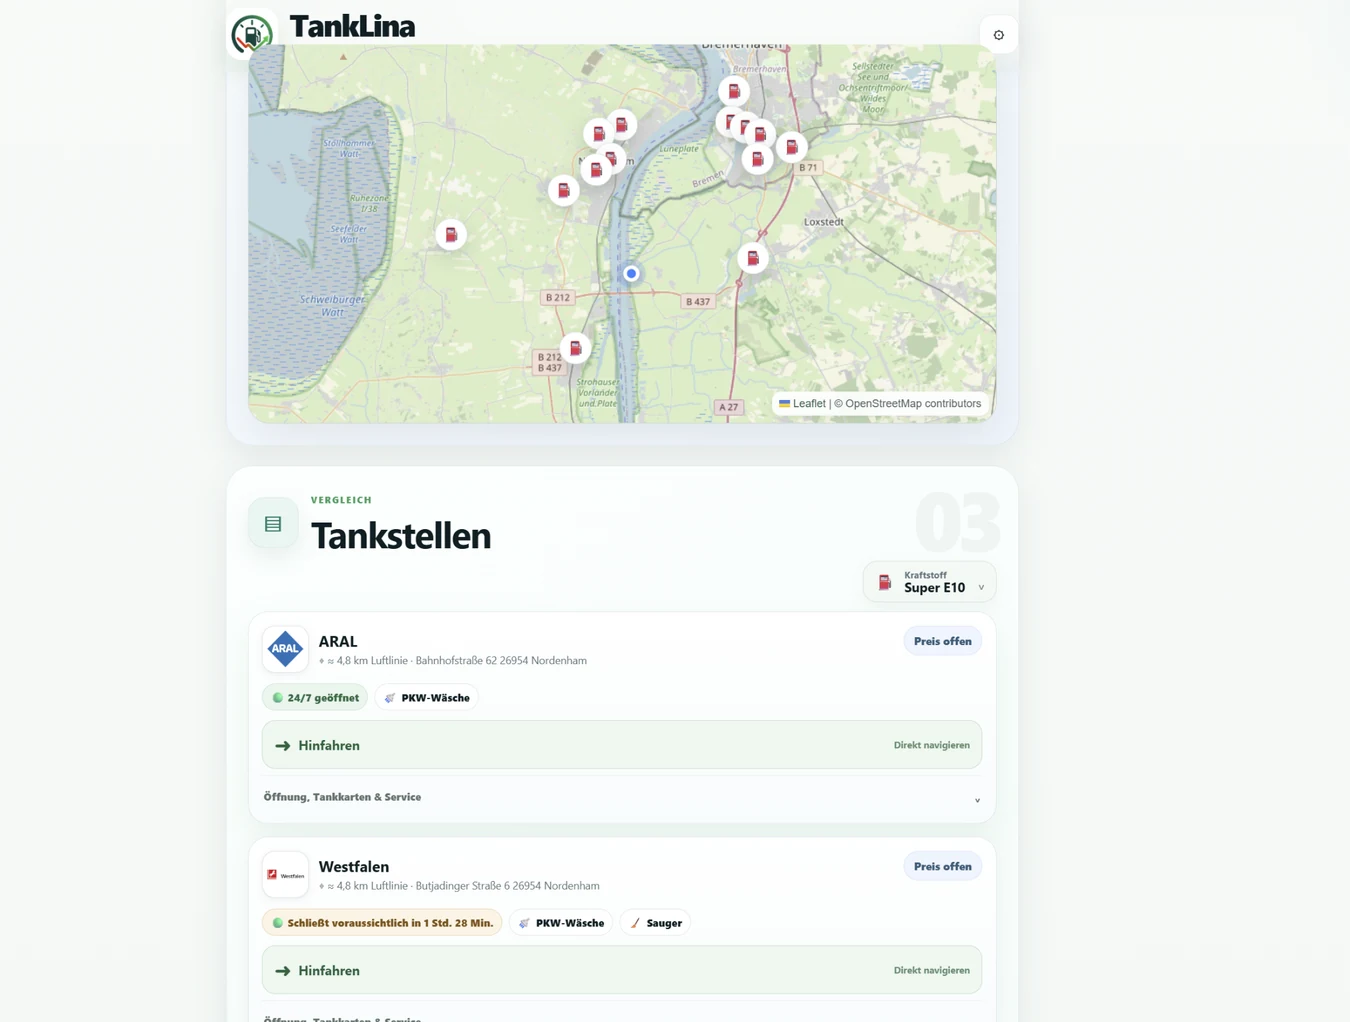Select the station marker beside B 212 / B 437
The width and height of the screenshot is (1350, 1022).
575,348
